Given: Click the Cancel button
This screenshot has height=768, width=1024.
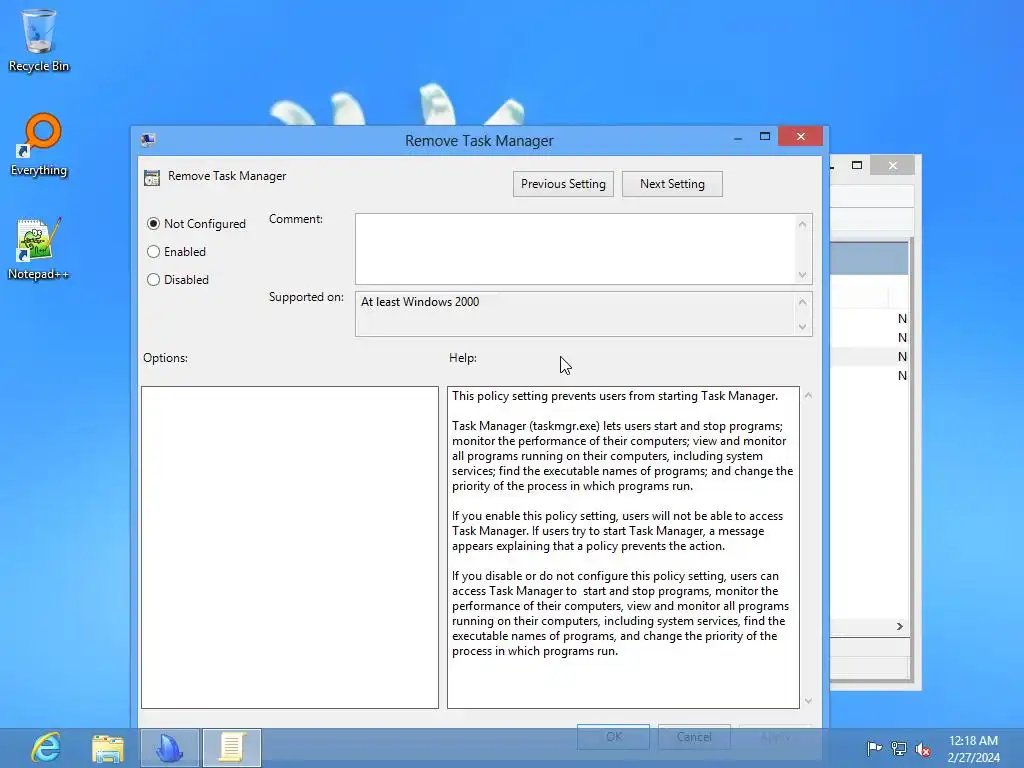Looking at the screenshot, I should [x=694, y=737].
